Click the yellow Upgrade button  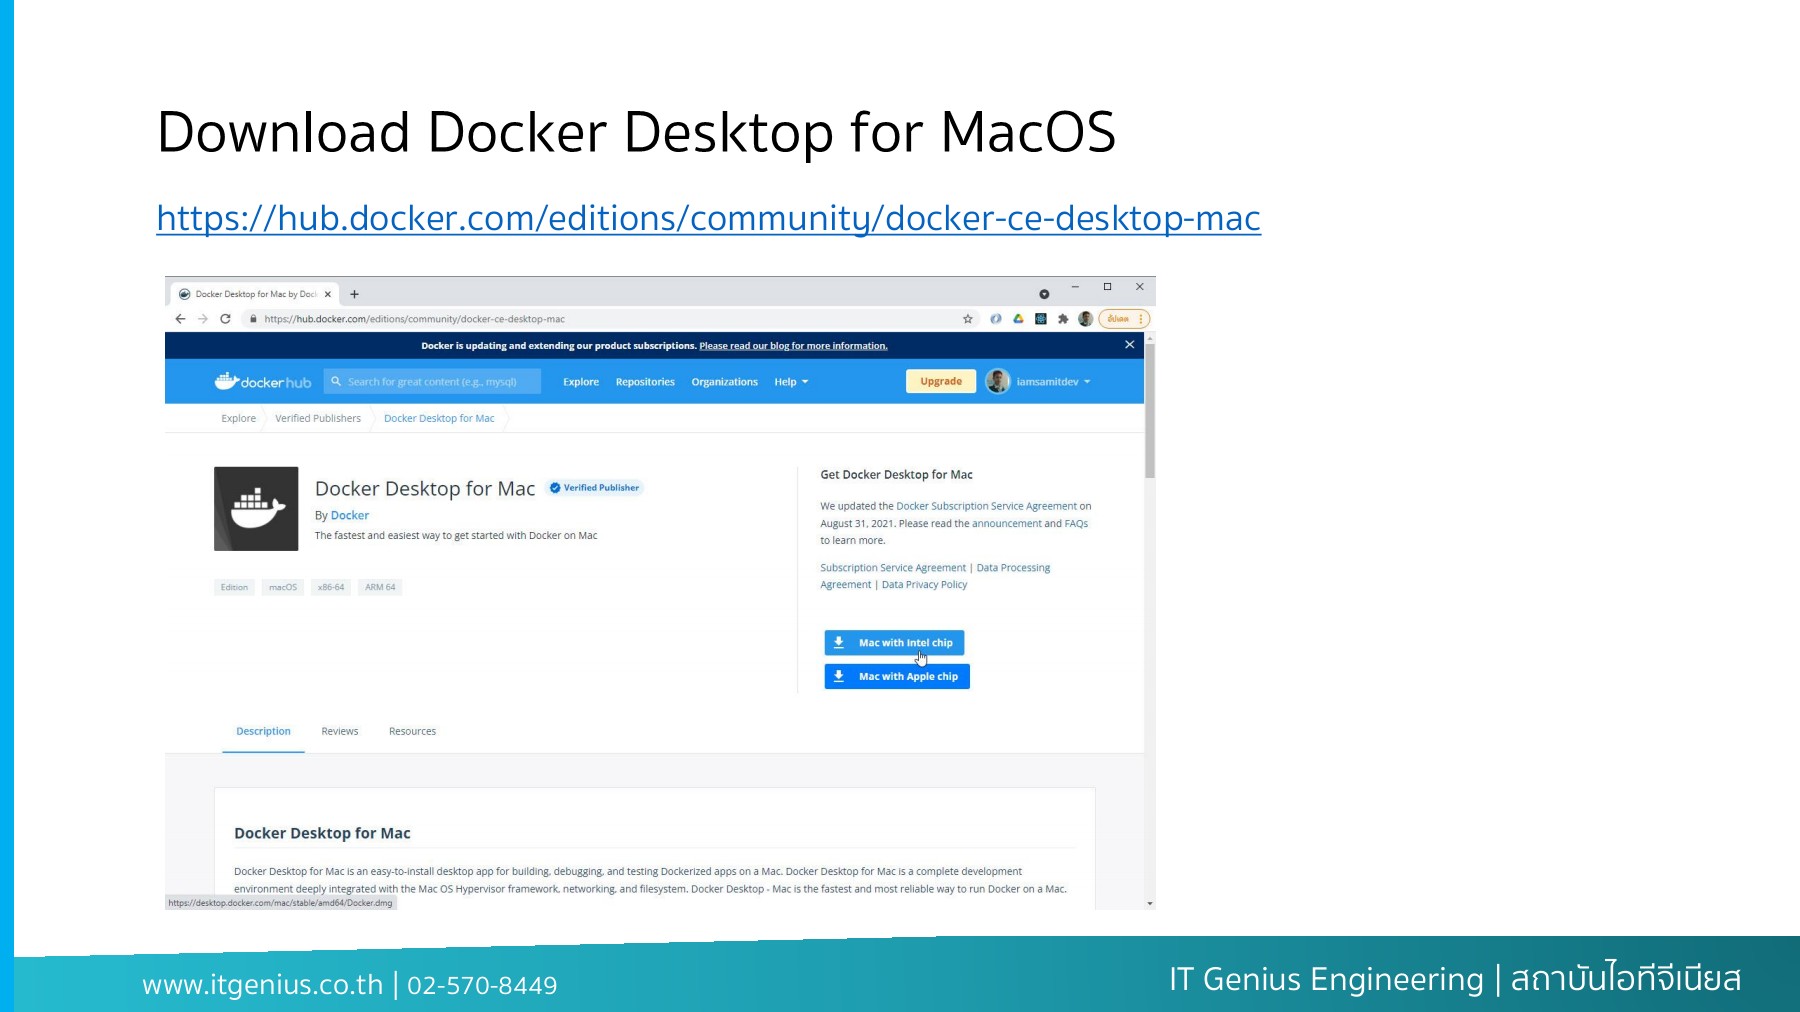click(940, 382)
